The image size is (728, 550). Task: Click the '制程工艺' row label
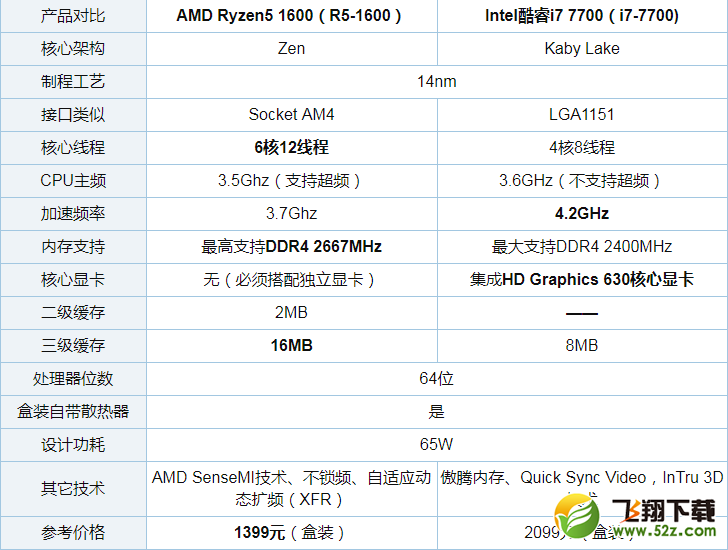(73, 82)
